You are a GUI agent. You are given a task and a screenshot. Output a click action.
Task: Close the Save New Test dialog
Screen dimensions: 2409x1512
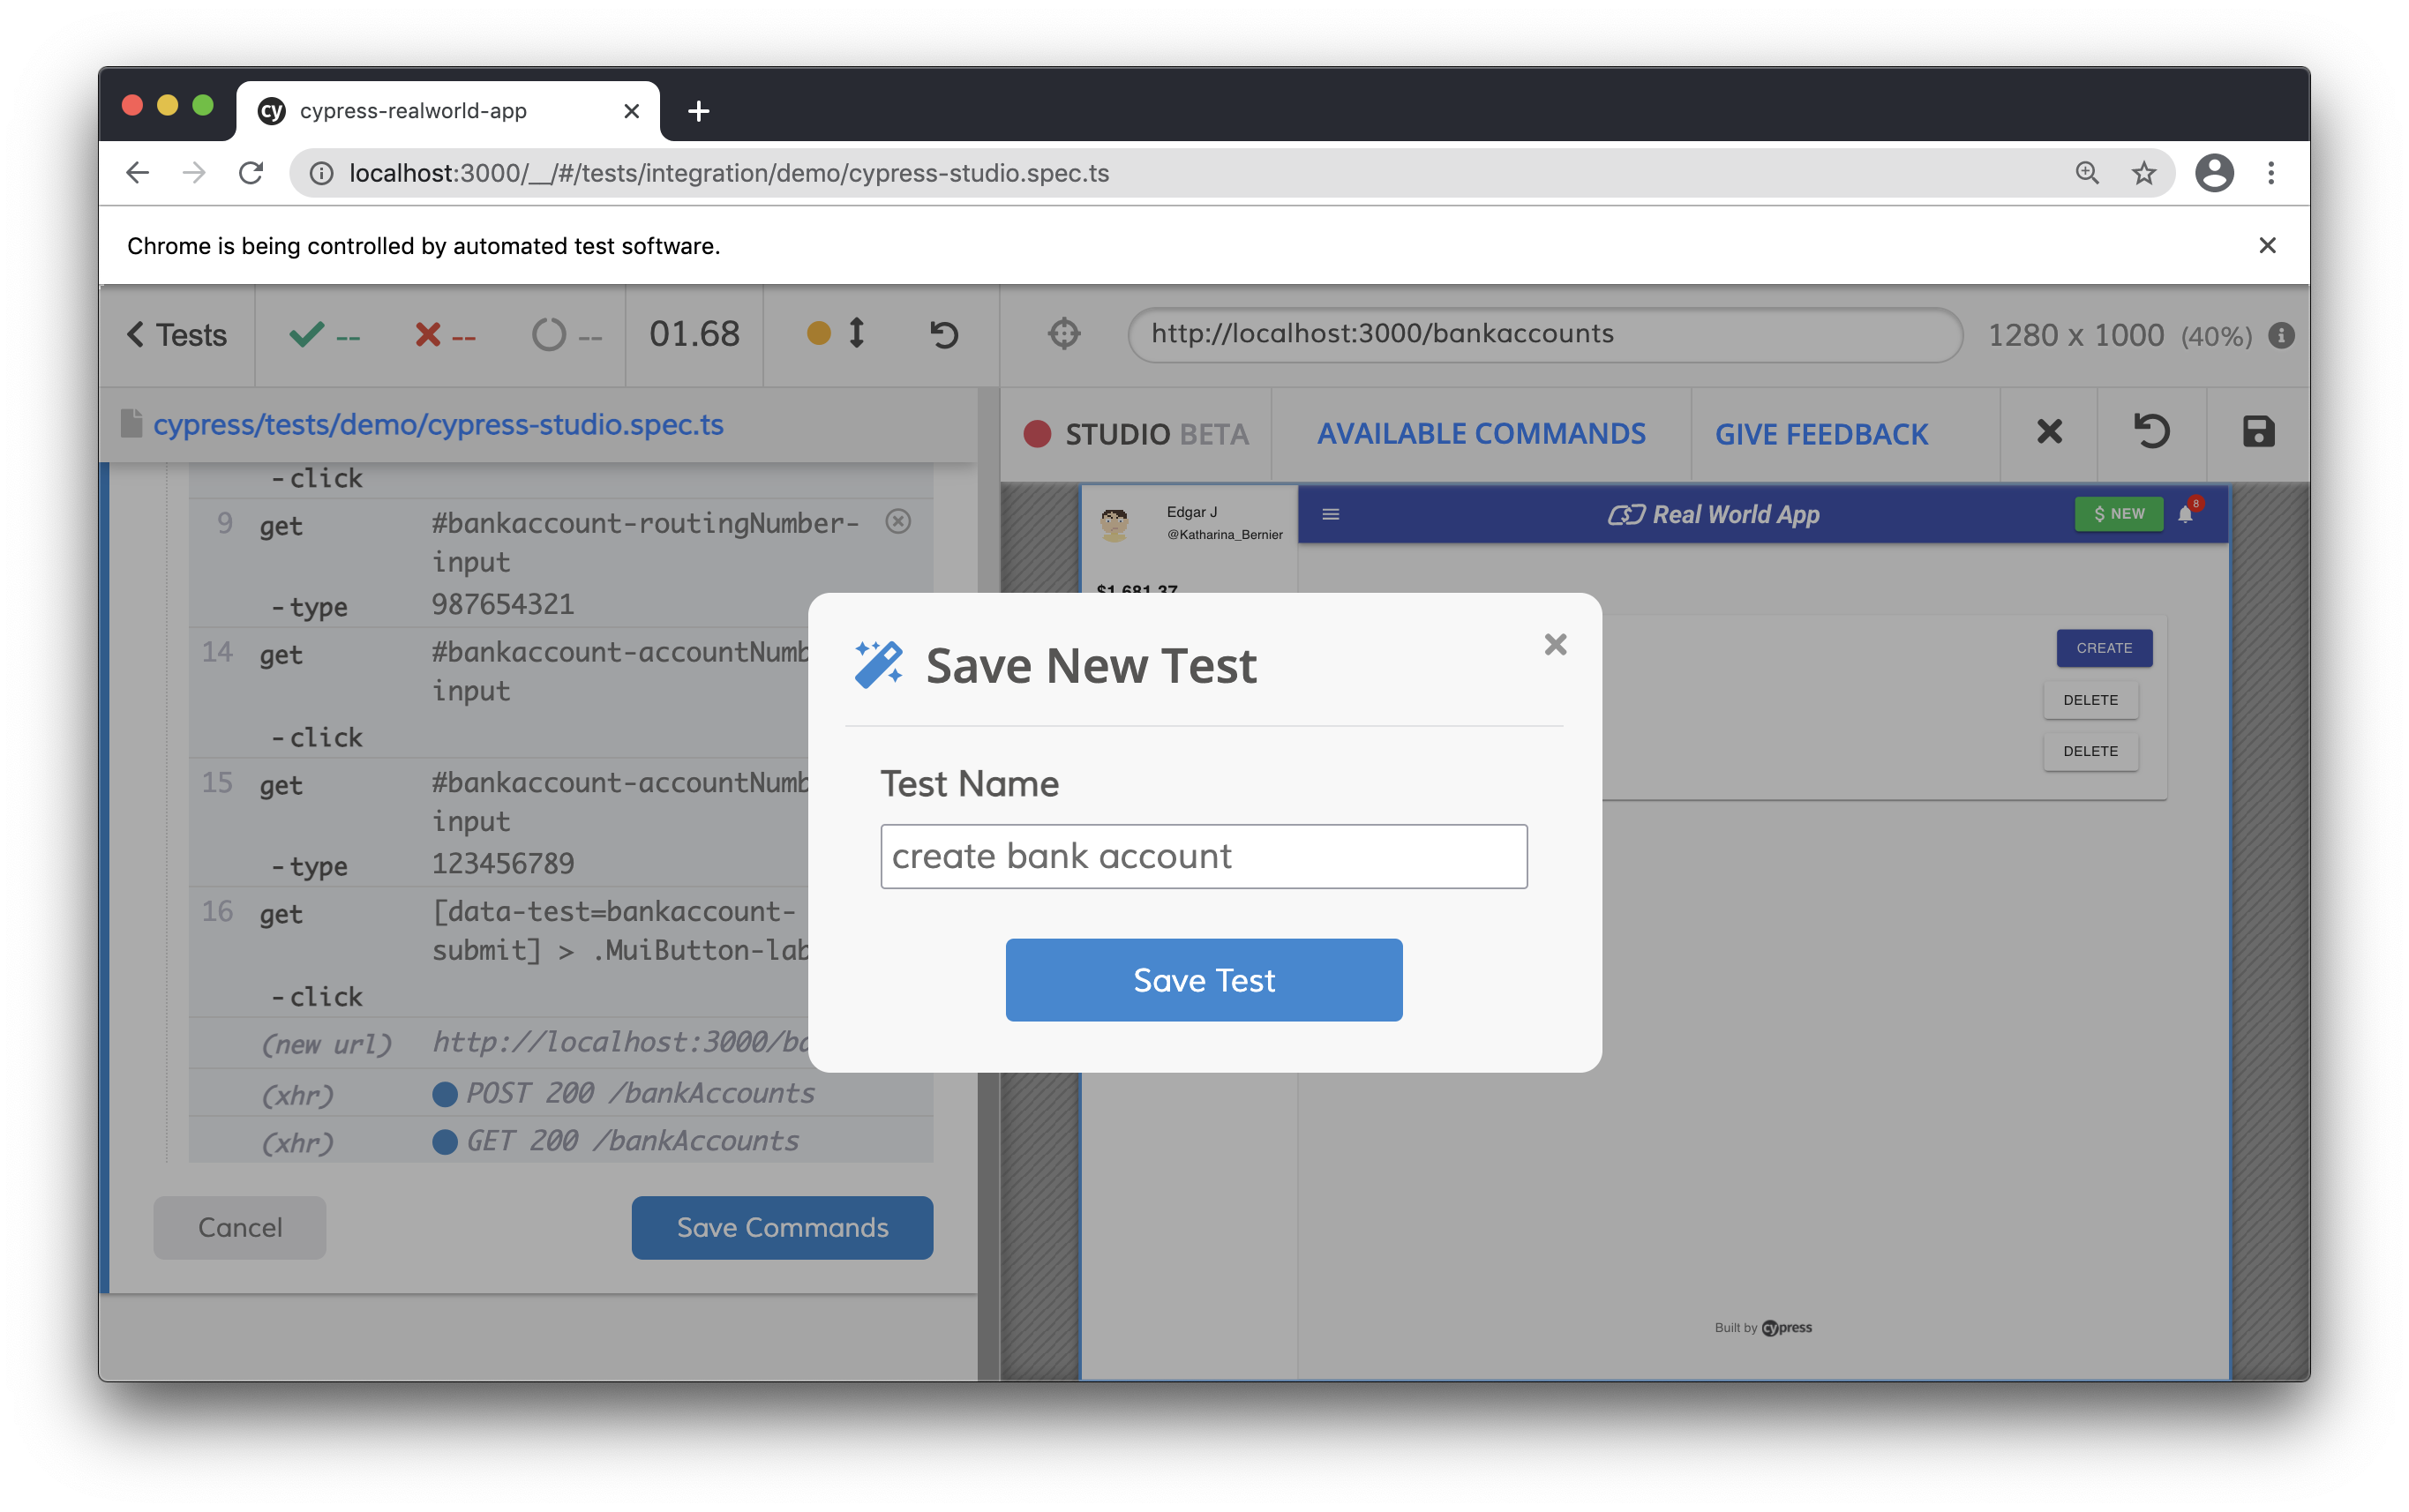[x=1555, y=644]
